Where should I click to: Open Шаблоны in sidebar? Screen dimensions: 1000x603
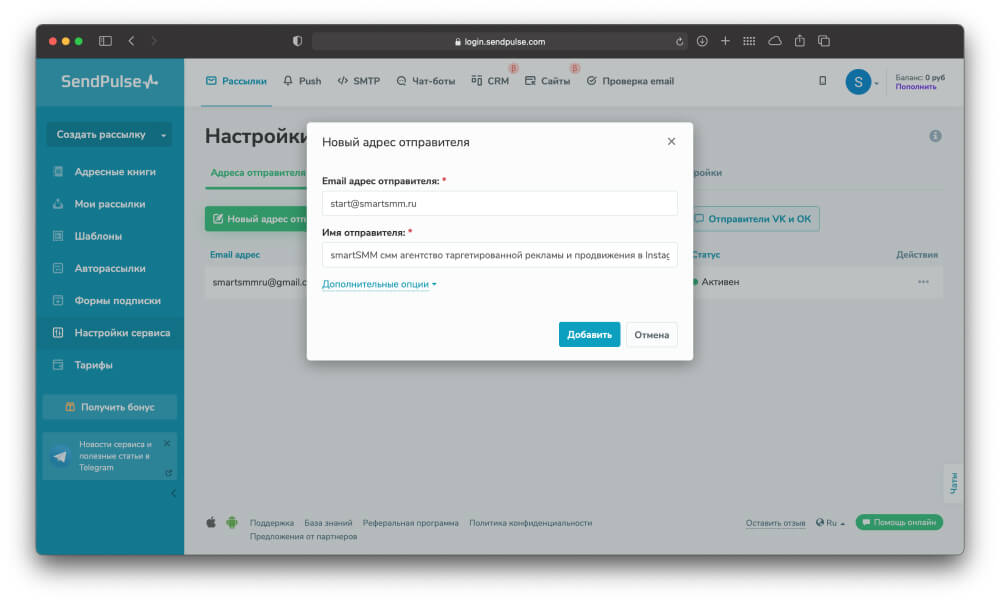[98, 236]
